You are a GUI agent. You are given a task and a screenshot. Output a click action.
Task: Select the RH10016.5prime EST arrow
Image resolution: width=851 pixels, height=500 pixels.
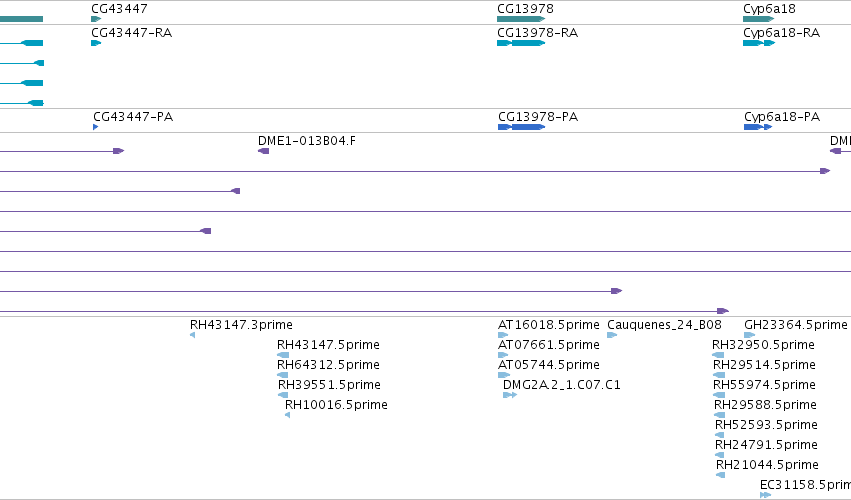288,415
